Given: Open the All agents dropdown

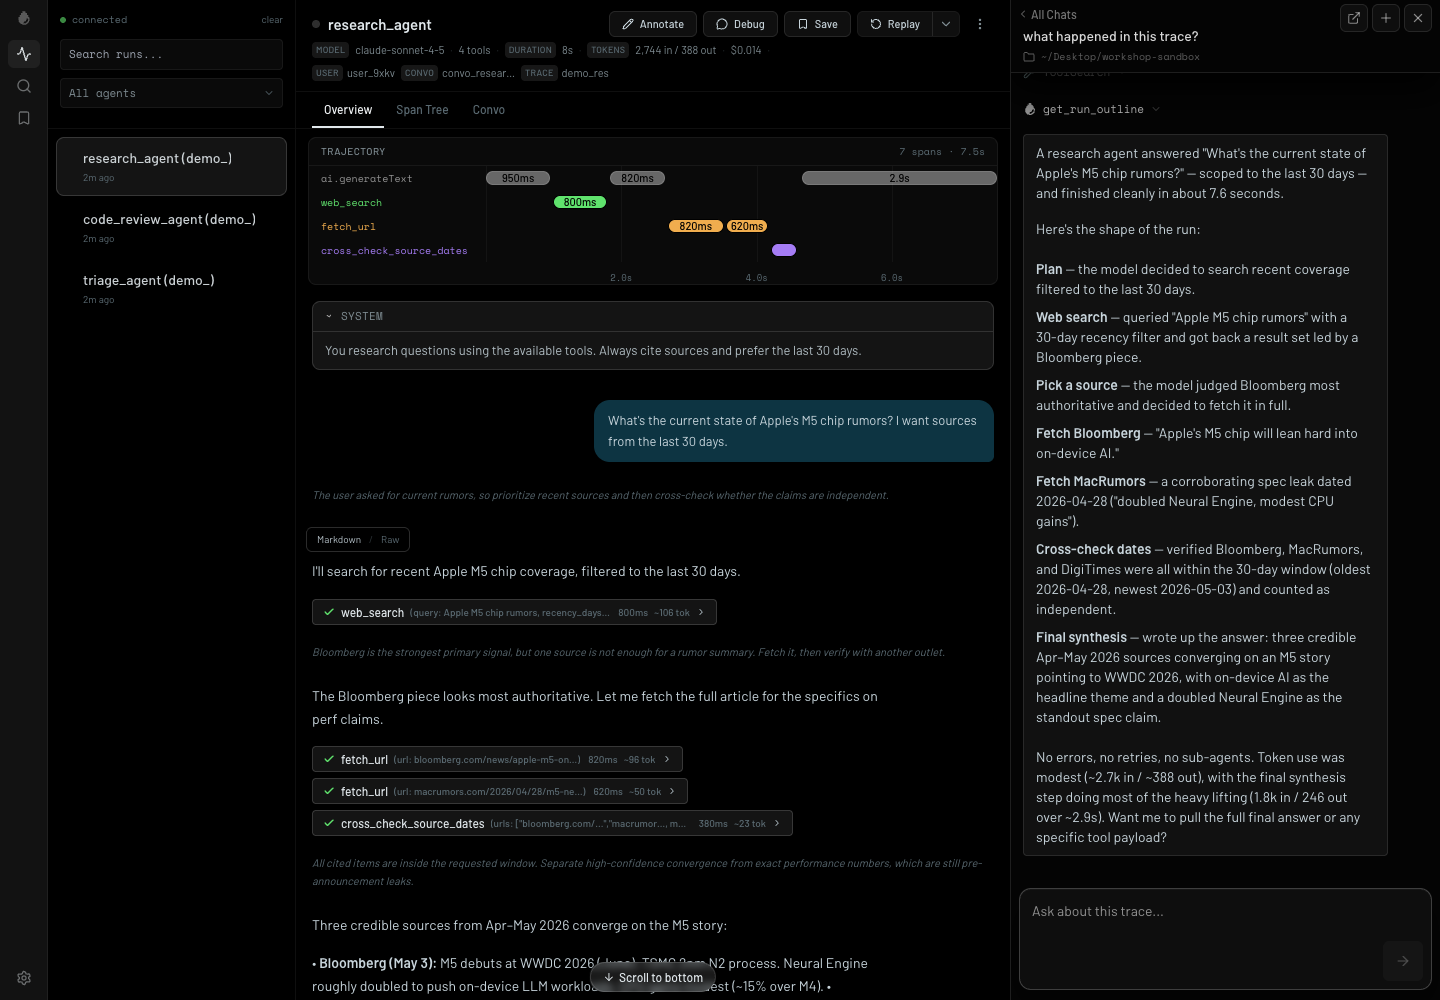Looking at the screenshot, I should point(171,93).
